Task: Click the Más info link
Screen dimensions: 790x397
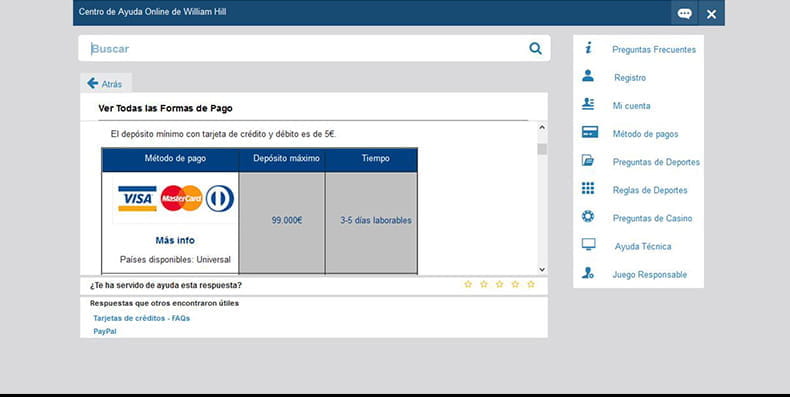Action: point(175,240)
